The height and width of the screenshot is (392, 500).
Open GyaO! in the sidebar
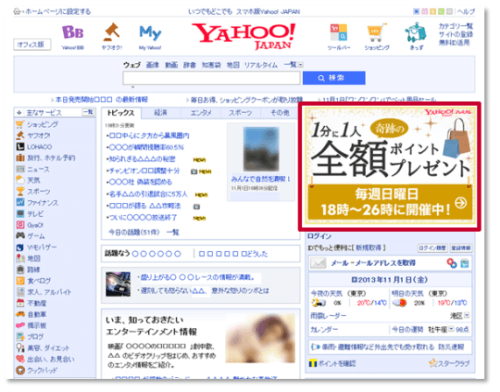coord(35,225)
